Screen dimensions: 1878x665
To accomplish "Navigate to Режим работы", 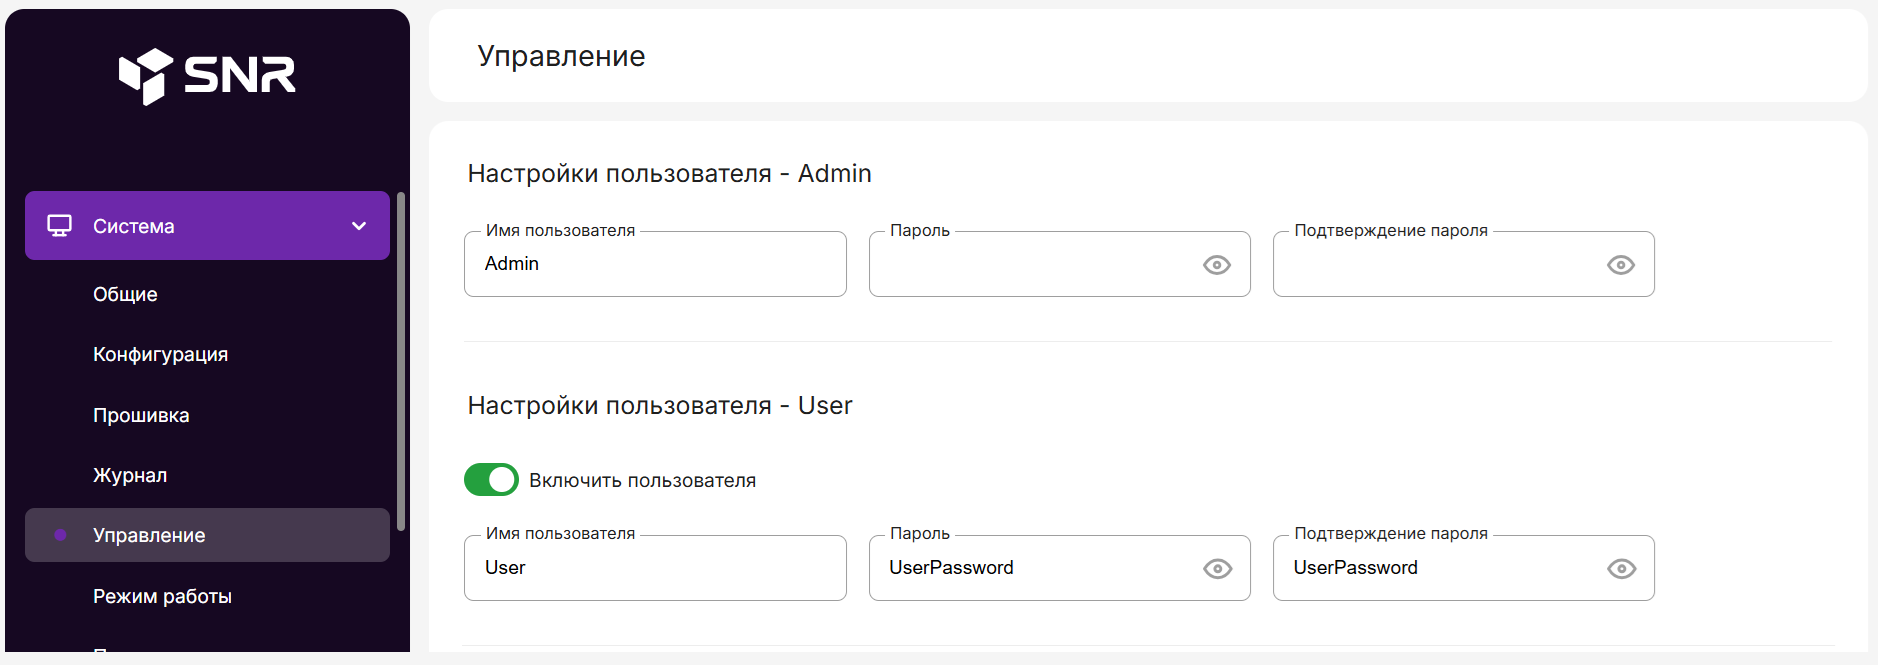I will 162,596.
